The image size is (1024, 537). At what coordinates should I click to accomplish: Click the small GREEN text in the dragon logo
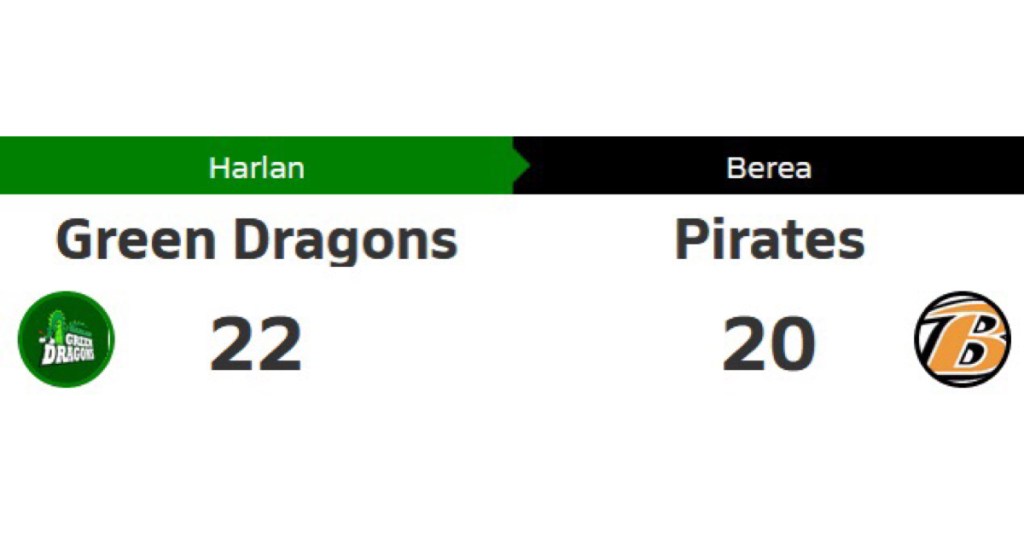(x=80, y=338)
